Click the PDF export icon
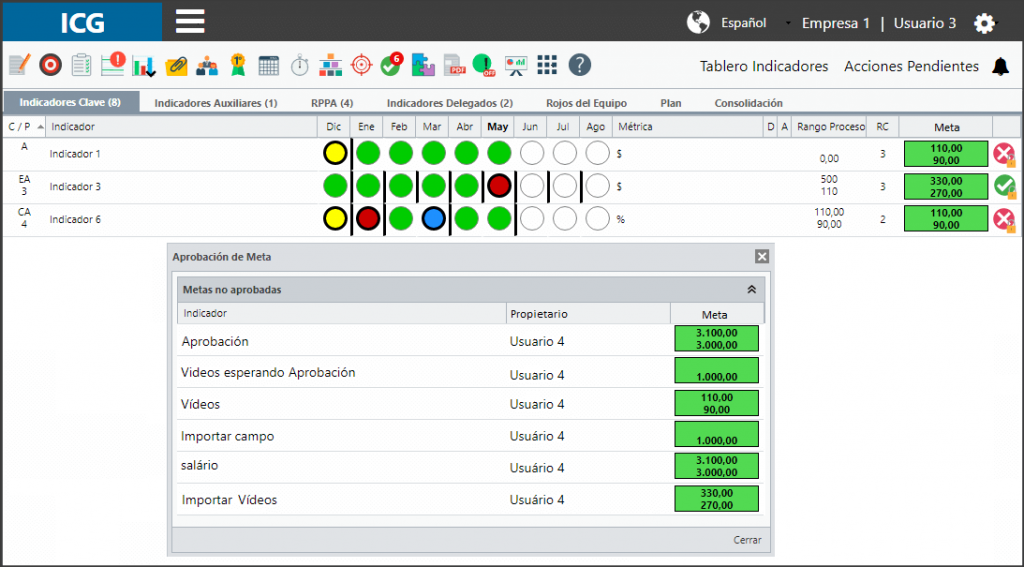This screenshot has width=1024, height=567. pyautogui.click(x=455, y=65)
